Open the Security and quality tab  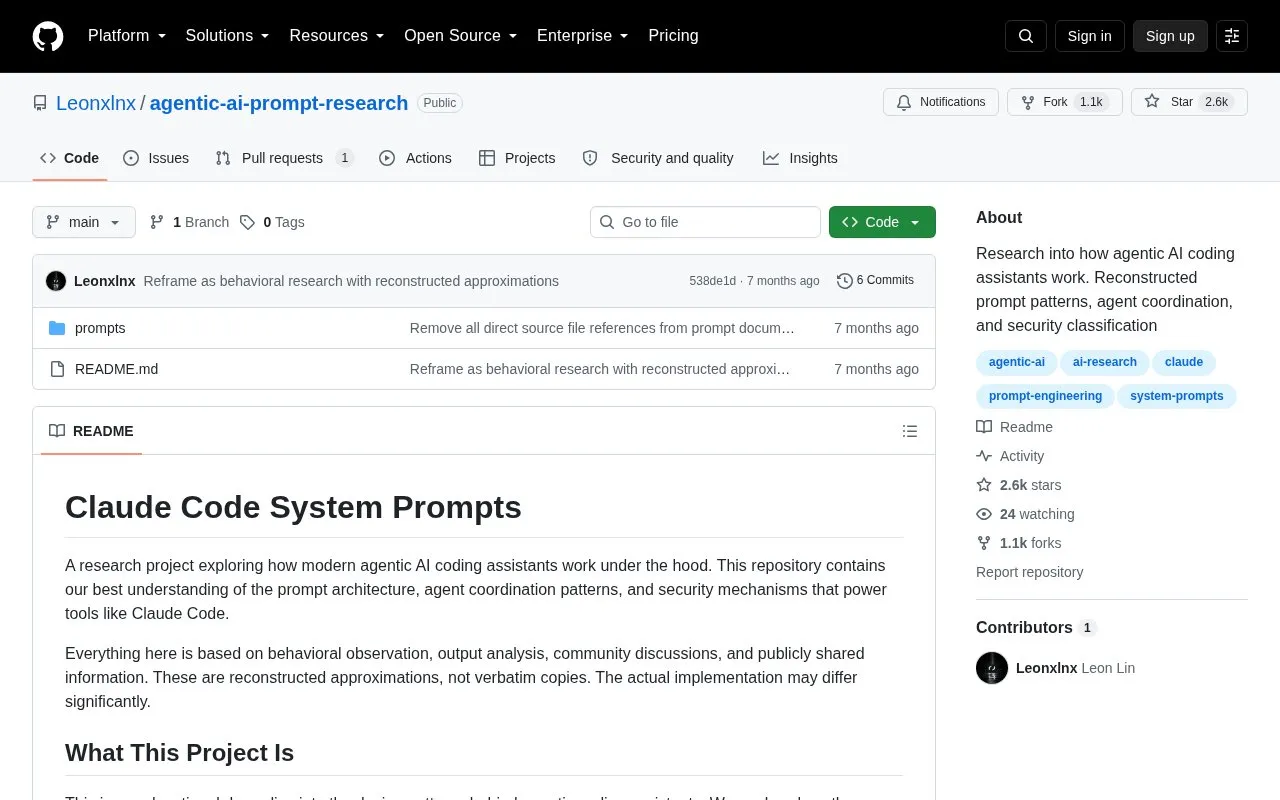tap(658, 158)
